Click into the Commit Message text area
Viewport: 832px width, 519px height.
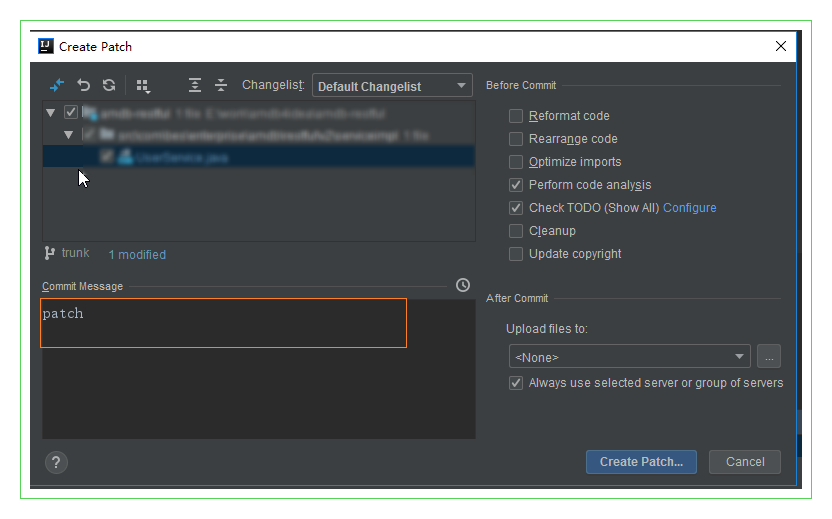pyautogui.click(x=258, y=369)
